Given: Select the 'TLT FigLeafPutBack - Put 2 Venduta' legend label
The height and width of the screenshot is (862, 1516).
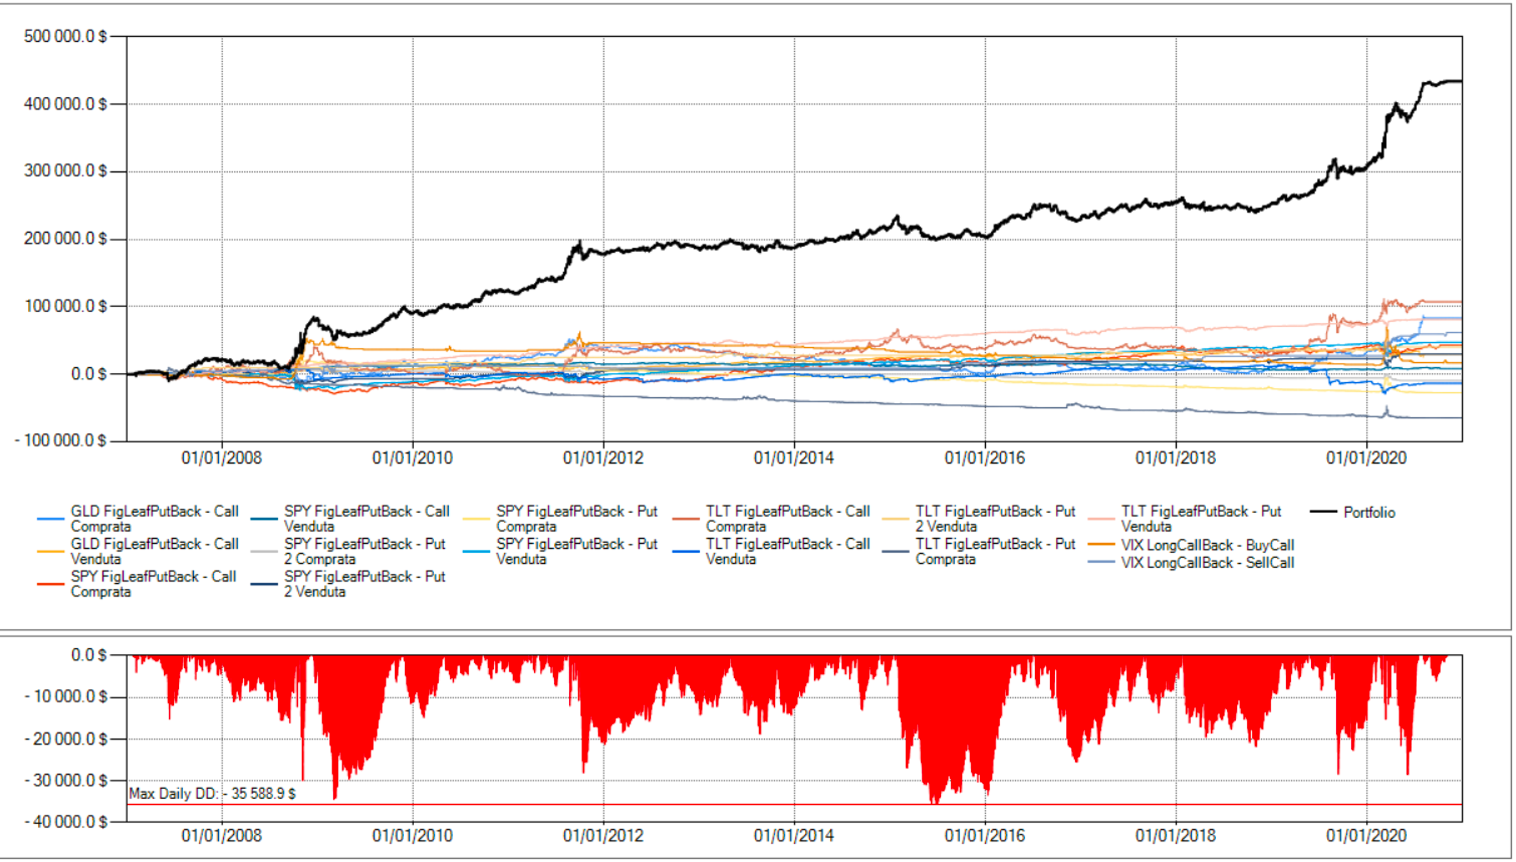Looking at the screenshot, I should pos(995,519).
